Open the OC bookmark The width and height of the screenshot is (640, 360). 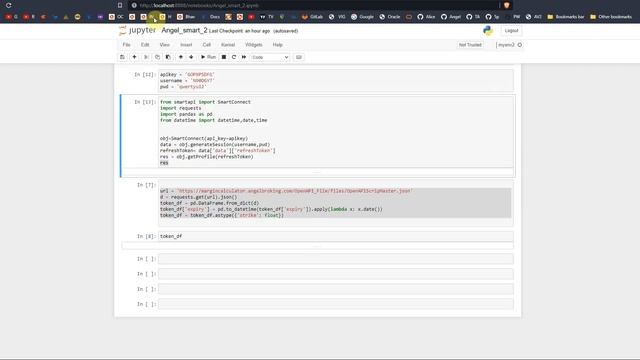point(116,17)
